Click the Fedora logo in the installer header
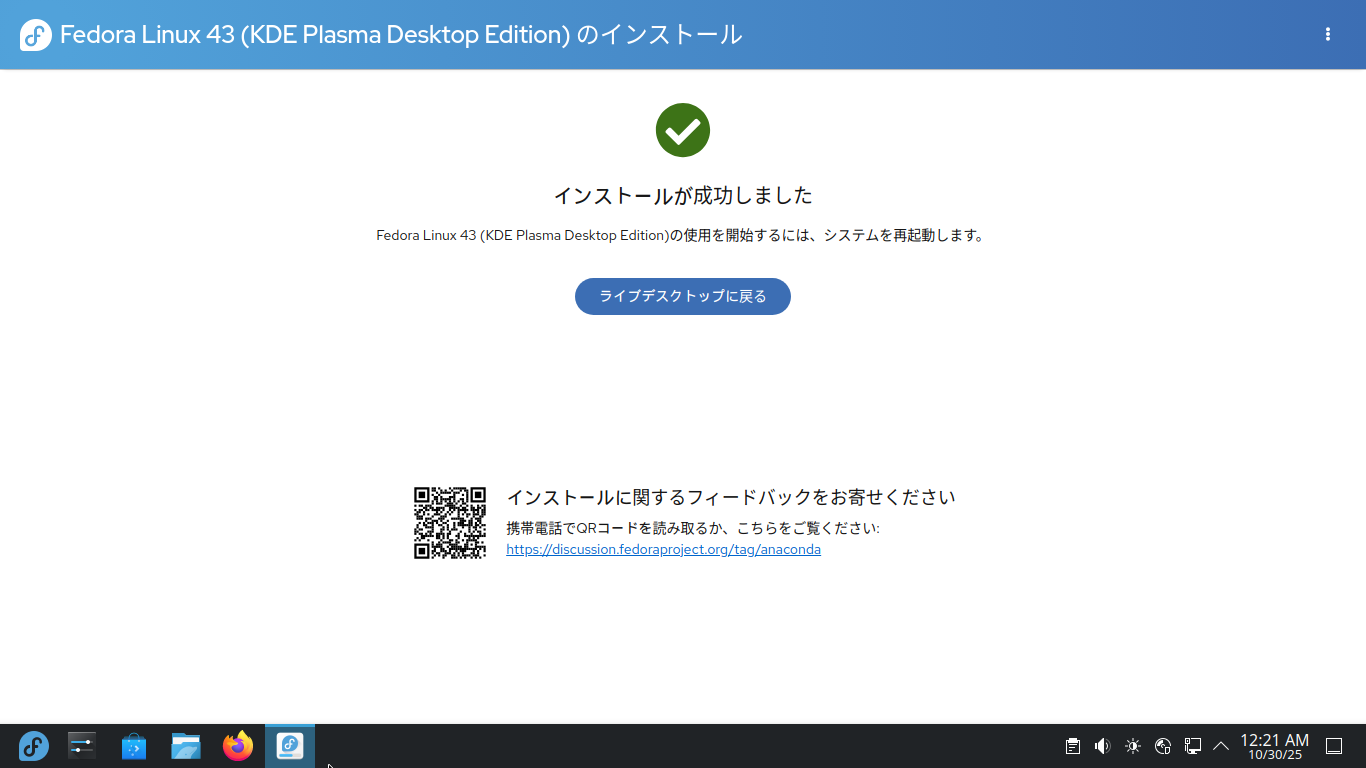This screenshot has height=768, width=1366. [x=35, y=35]
